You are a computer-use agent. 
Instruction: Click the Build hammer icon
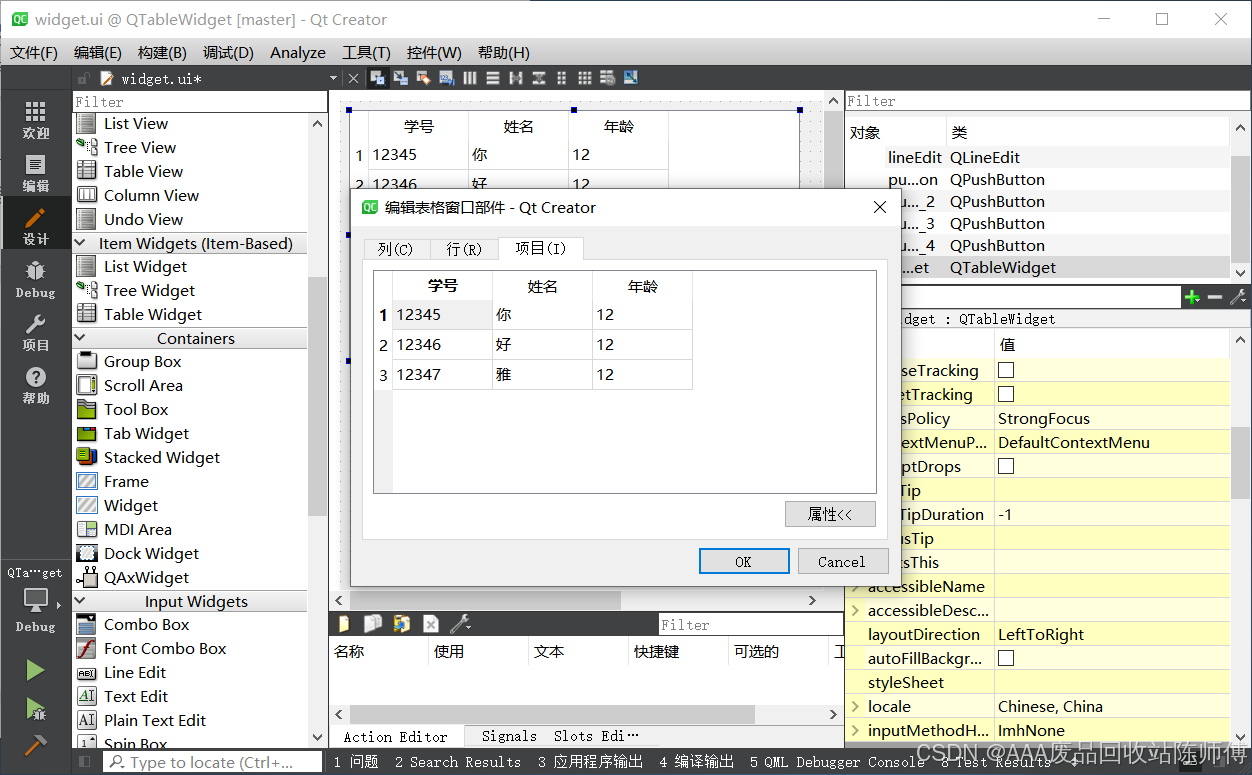coord(35,745)
